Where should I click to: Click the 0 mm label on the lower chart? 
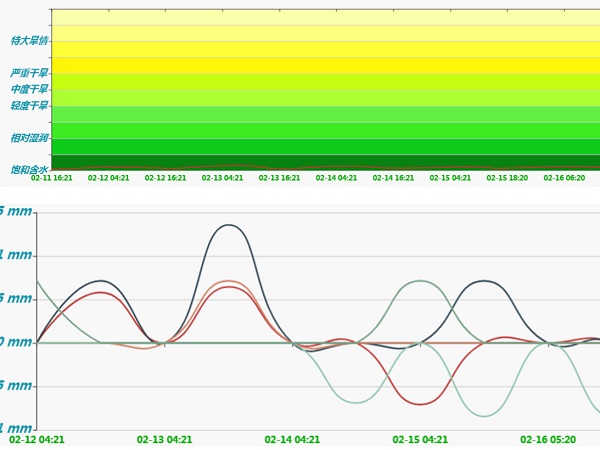[x=16, y=342]
